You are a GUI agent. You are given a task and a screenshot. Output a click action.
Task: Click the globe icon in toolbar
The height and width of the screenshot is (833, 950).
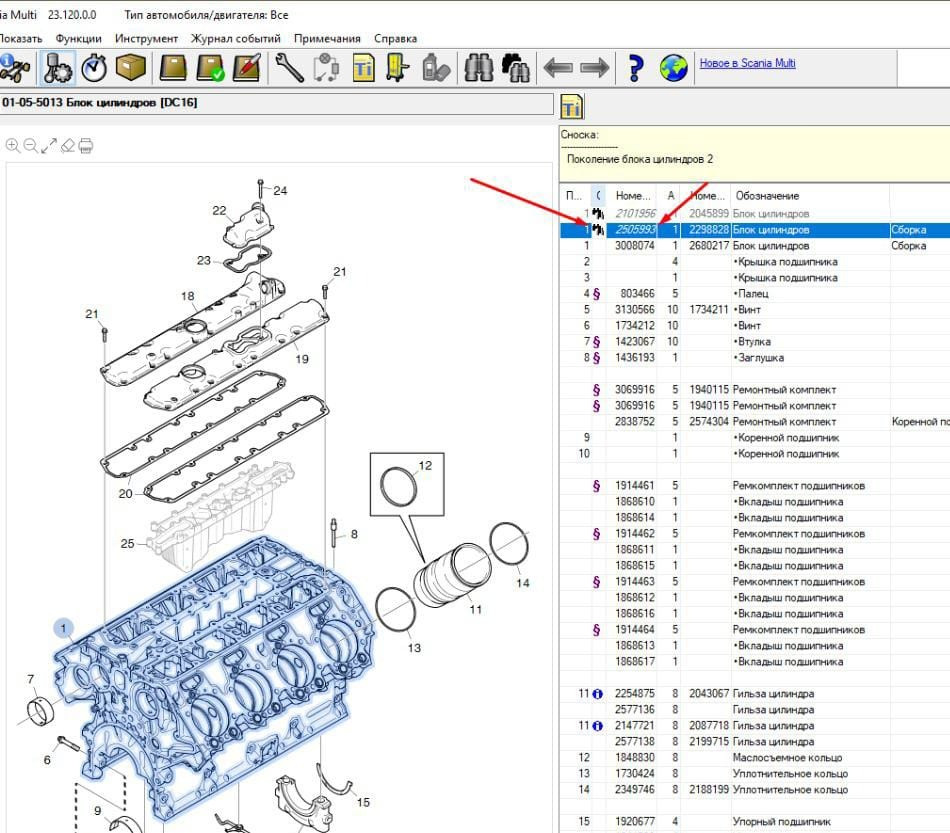(x=674, y=68)
